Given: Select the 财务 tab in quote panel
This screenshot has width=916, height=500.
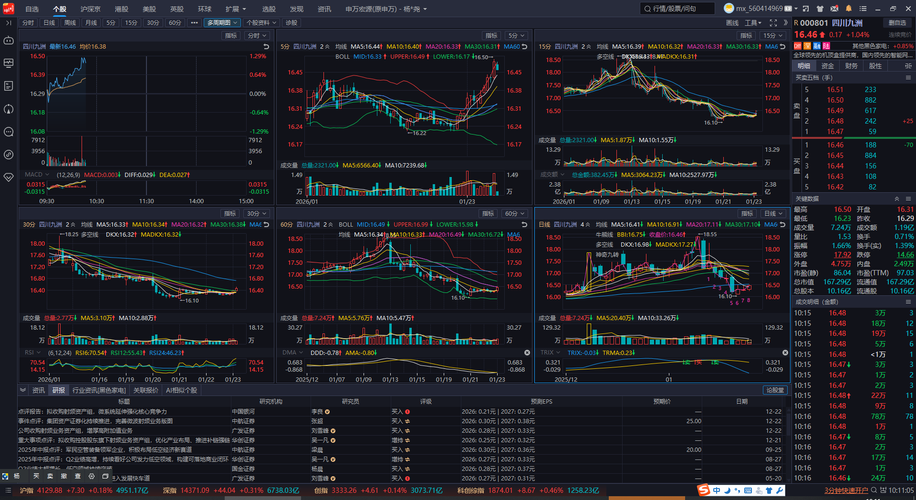Looking at the screenshot, I should pos(851,66).
